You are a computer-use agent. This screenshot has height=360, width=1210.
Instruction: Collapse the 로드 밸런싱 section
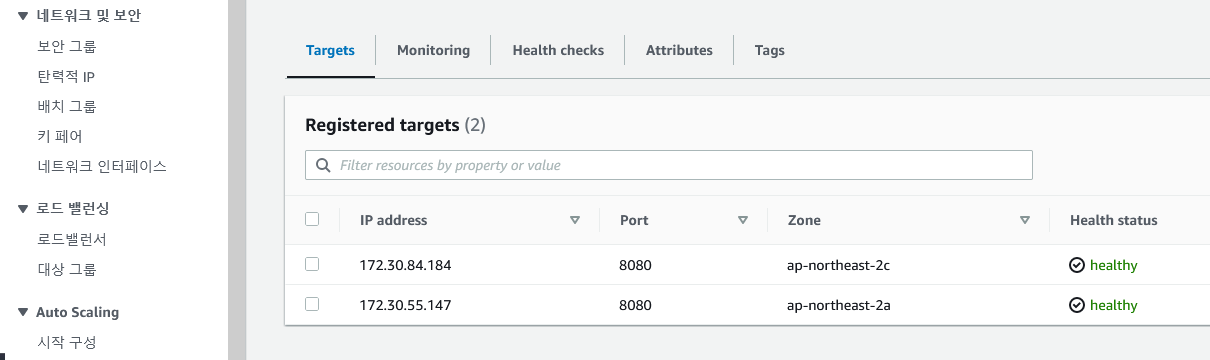tap(23, 208)
